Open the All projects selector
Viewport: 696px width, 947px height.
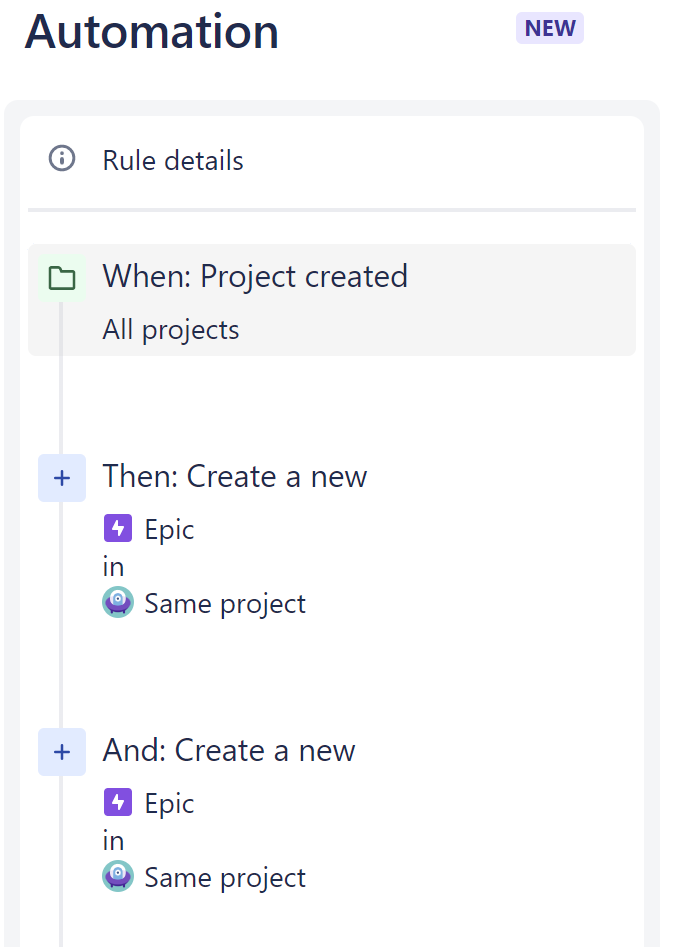pyautogui.click(x=170, y=329)
